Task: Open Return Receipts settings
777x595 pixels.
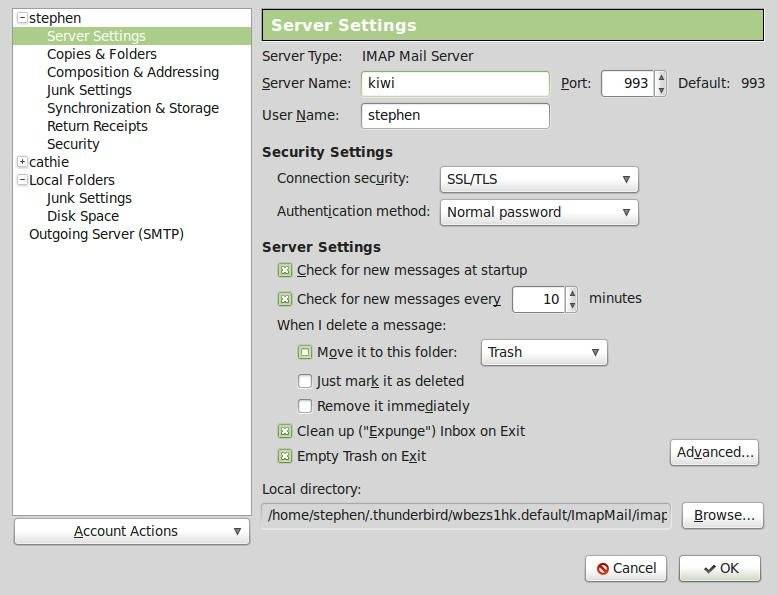Action: coord(97,126)
